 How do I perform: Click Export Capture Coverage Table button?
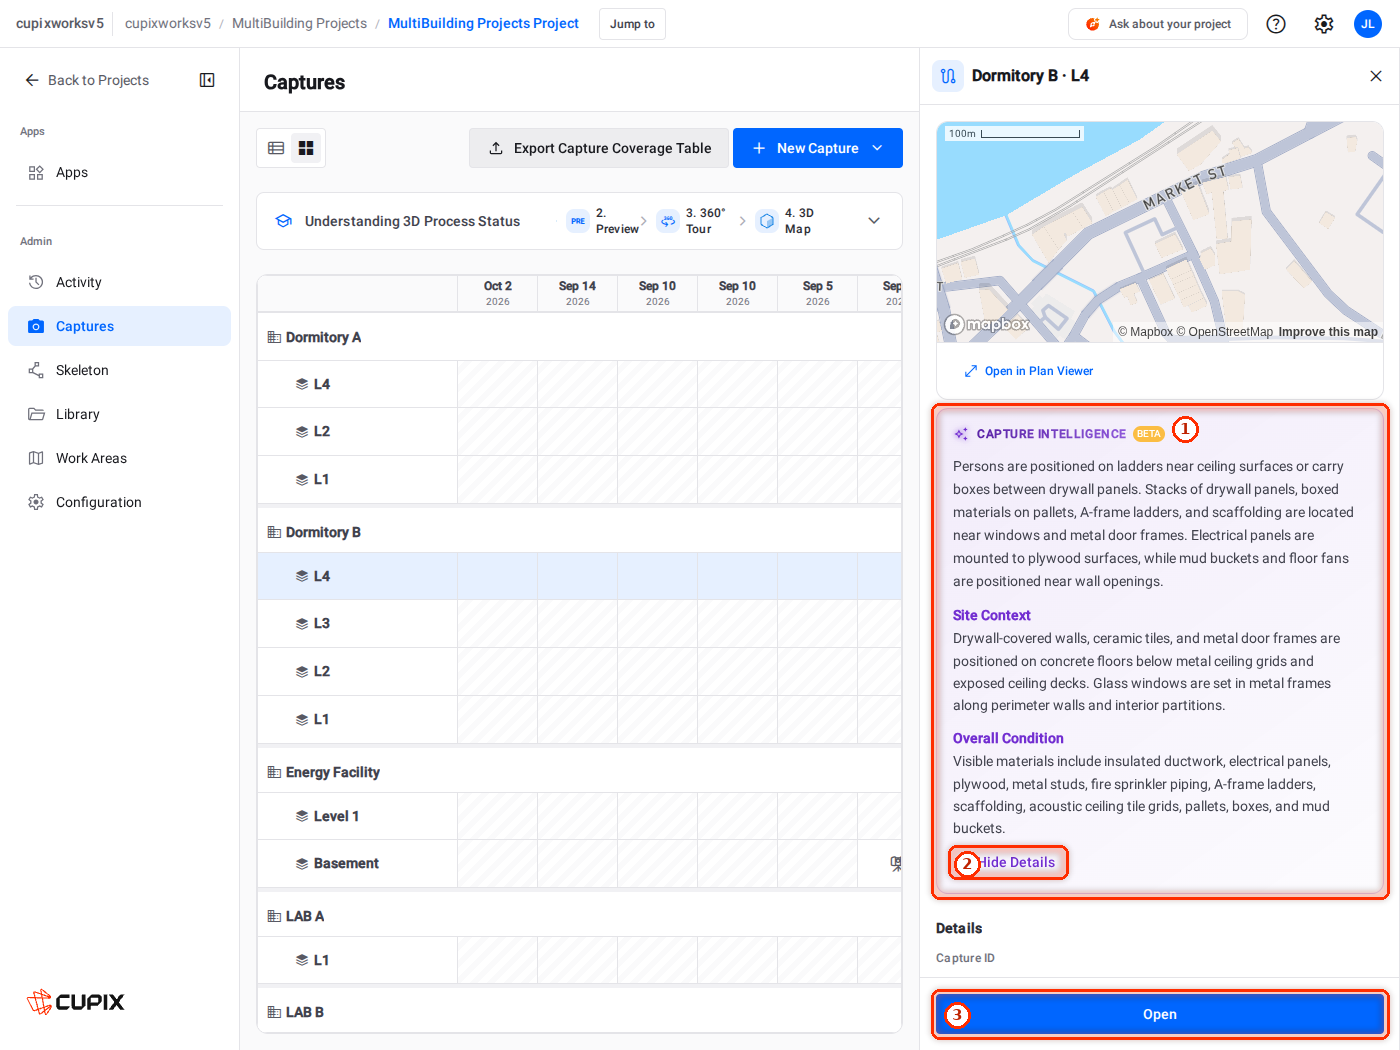(599, 148)
